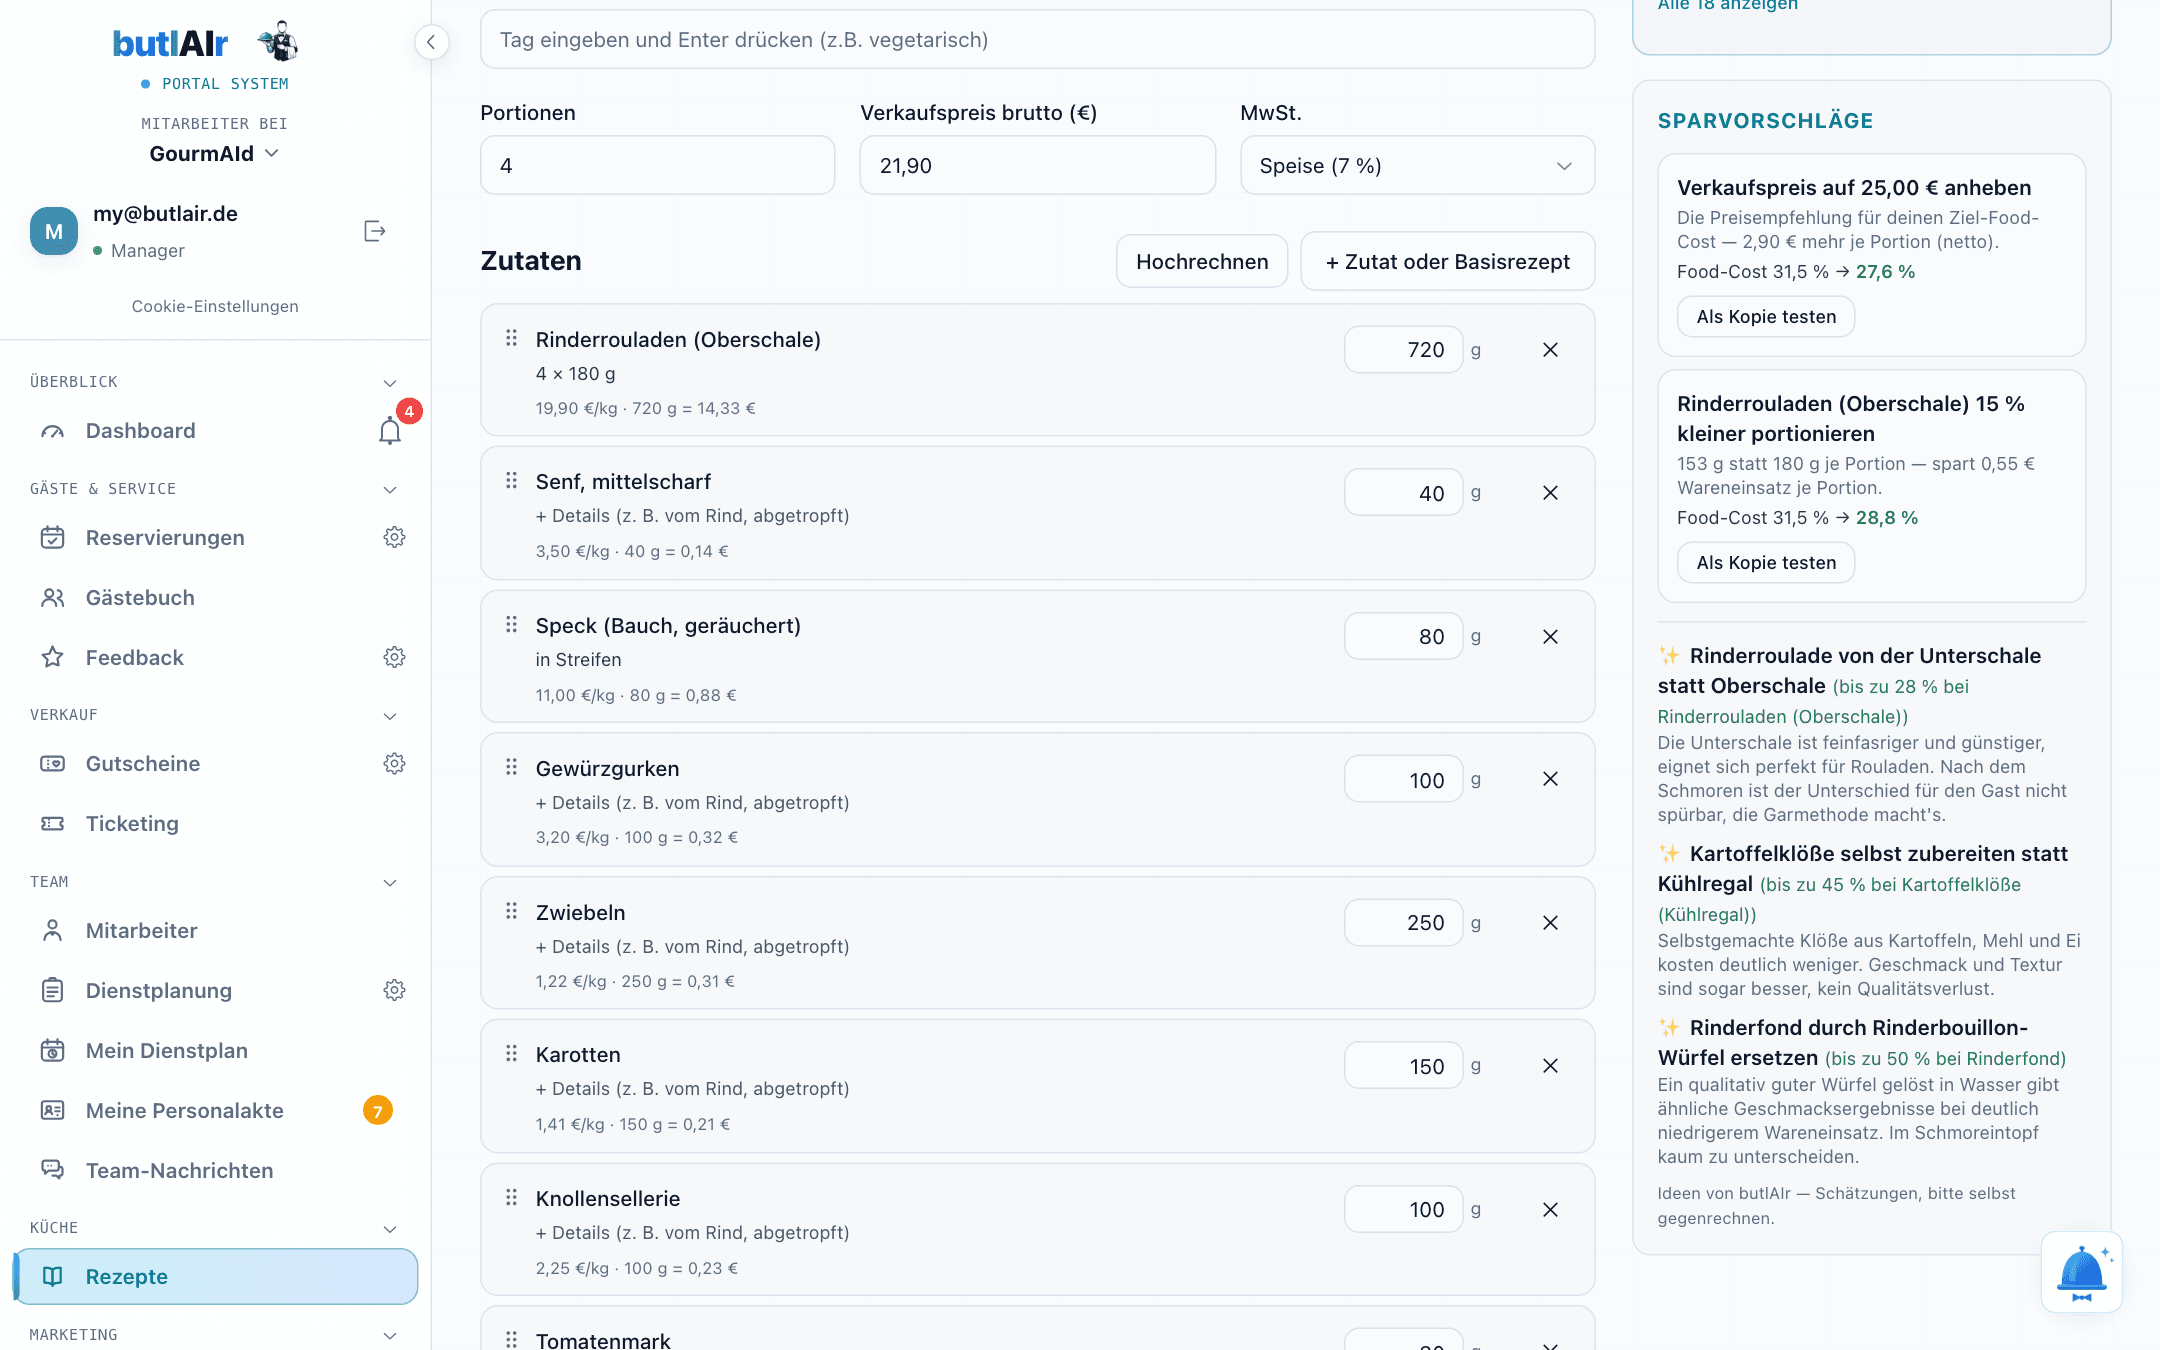This screenshot has width=2160, height=1350.
Task: Open Feedback settings gear
Action: click(394, 658)
